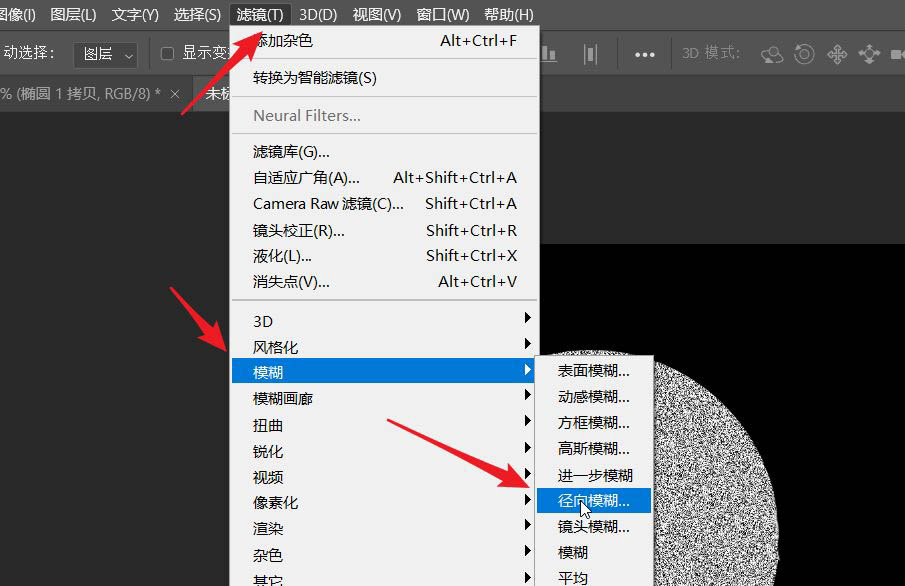Open the three-dots more options
Screen dimensions: 905x586
click(x=644, y=55)
